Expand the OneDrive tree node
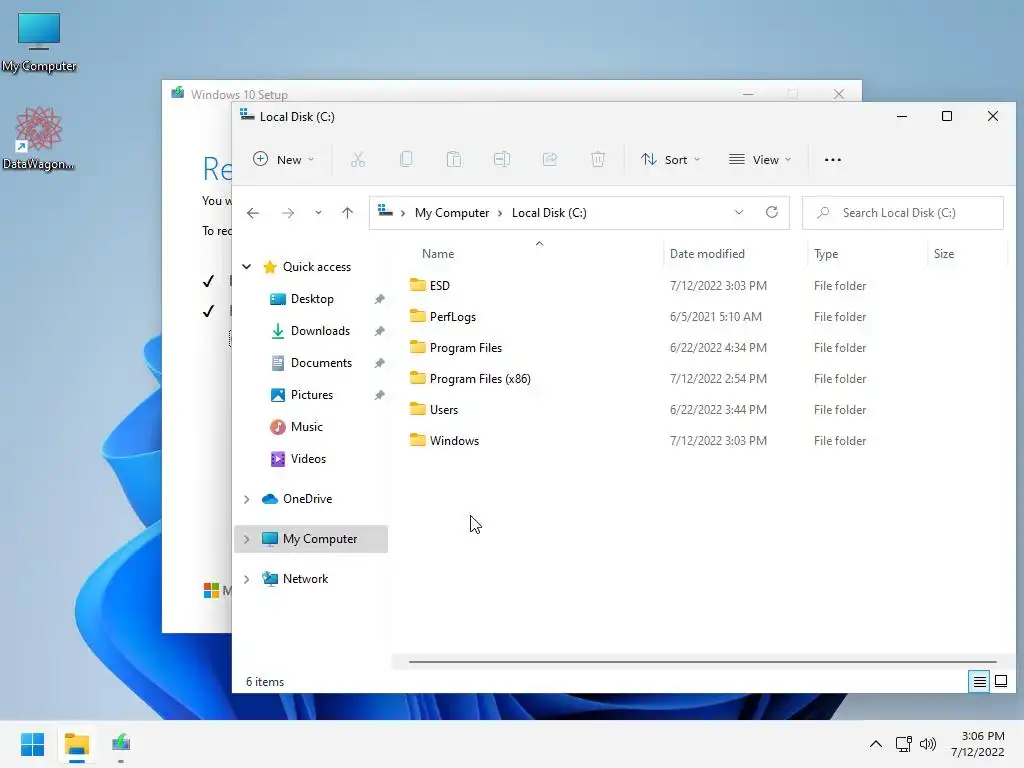Image resolution: width=1024 pixels, height=768 pixels. pos(247,499)
